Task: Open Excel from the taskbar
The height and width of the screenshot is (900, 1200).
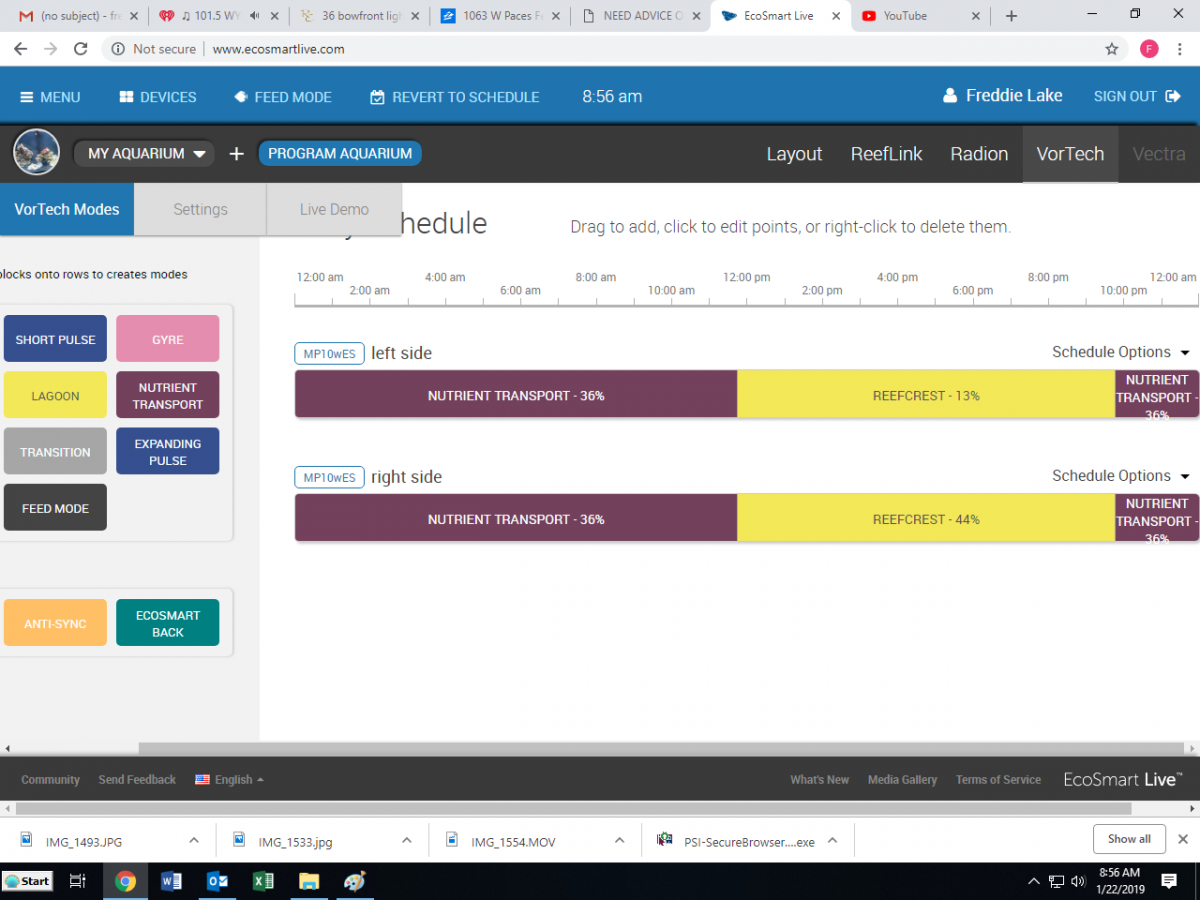Action: click(263, 881)
